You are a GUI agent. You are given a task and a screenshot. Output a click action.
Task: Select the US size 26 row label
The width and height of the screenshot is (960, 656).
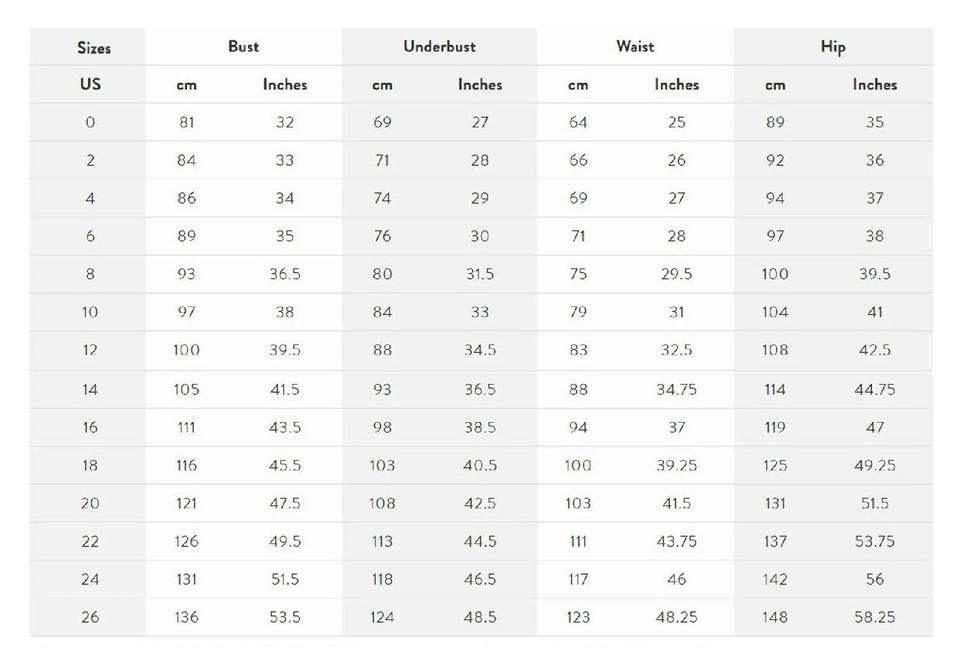pos(90,617)
